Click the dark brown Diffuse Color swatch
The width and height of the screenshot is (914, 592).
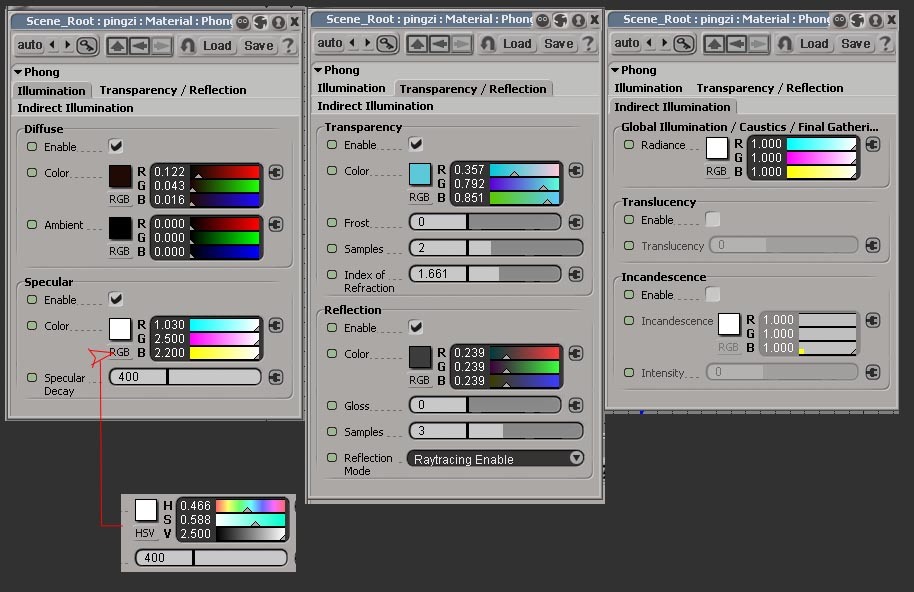(120, 176)
